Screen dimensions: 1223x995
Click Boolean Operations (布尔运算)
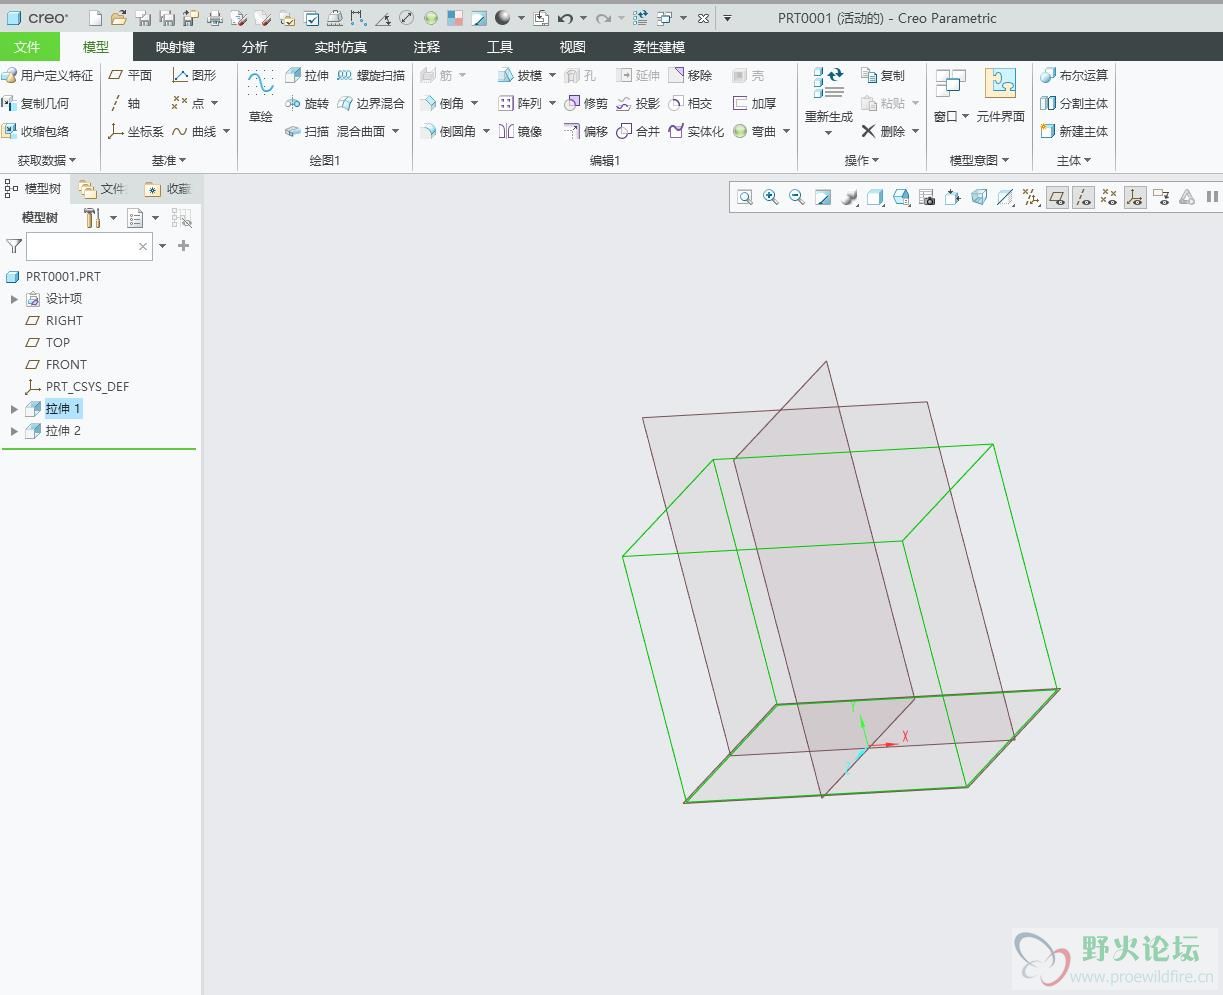coord(1074,75)
